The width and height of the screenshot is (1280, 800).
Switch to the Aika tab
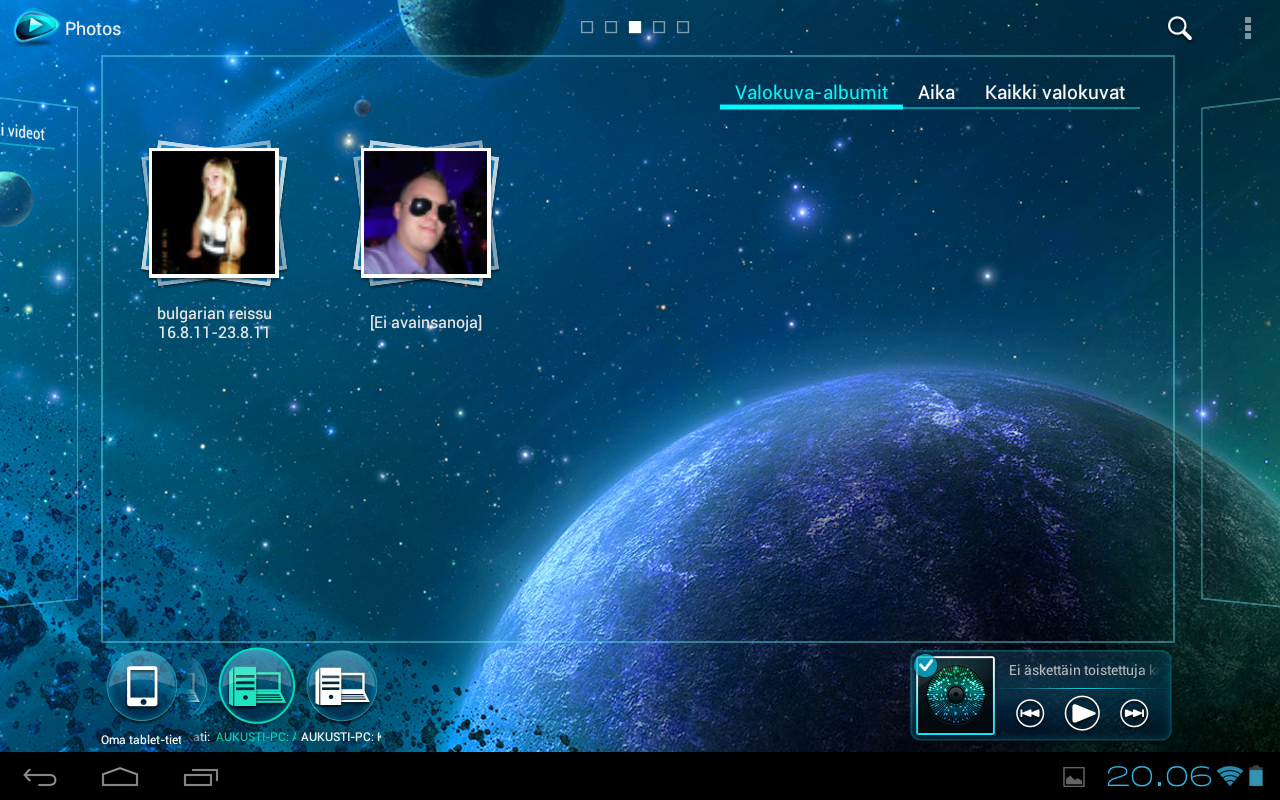937,93
